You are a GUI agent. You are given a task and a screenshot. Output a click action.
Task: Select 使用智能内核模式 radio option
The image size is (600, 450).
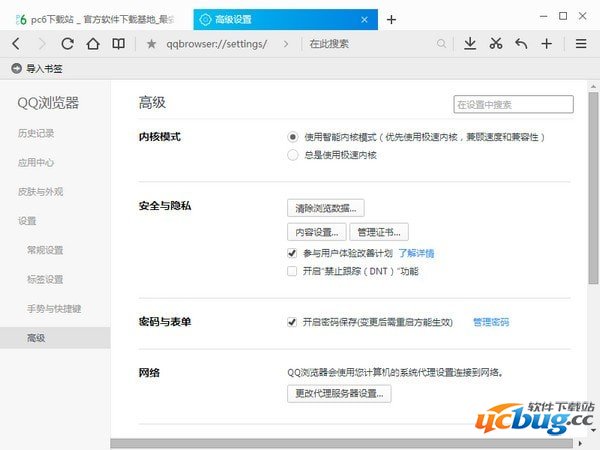(x=292, y=136)
